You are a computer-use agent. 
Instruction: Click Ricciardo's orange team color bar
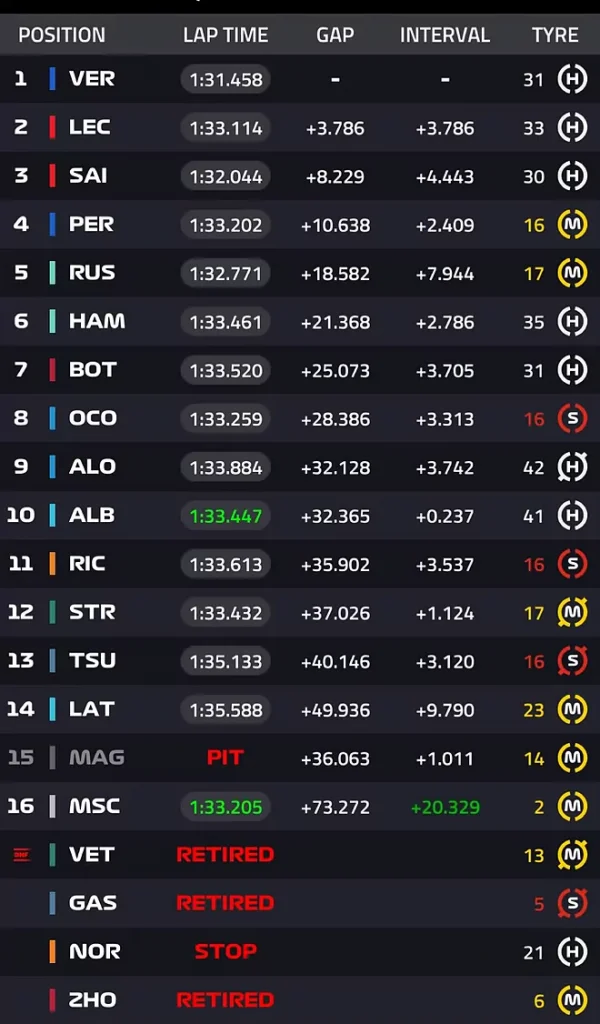click(x=52, y=564)
